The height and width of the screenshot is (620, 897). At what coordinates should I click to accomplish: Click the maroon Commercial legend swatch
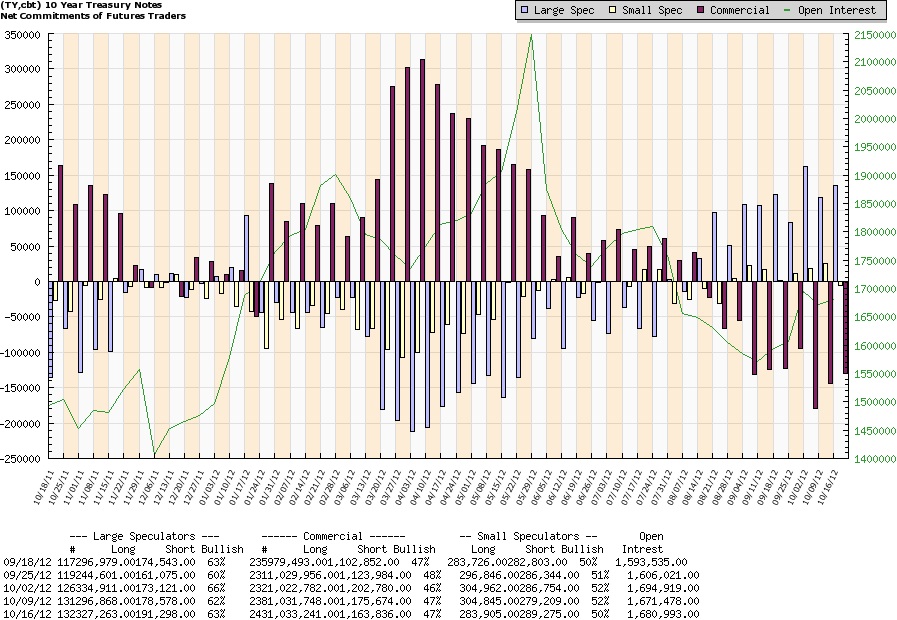click(701, 10)
